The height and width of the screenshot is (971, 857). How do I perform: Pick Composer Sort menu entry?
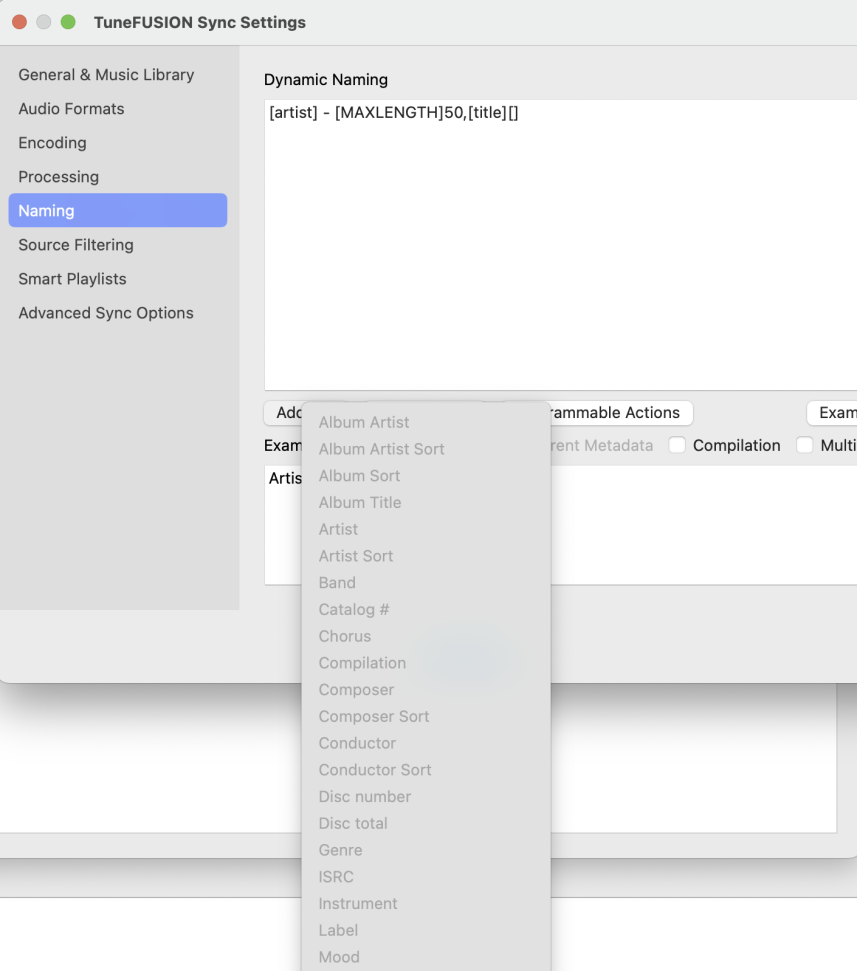[x=426, y=716]
